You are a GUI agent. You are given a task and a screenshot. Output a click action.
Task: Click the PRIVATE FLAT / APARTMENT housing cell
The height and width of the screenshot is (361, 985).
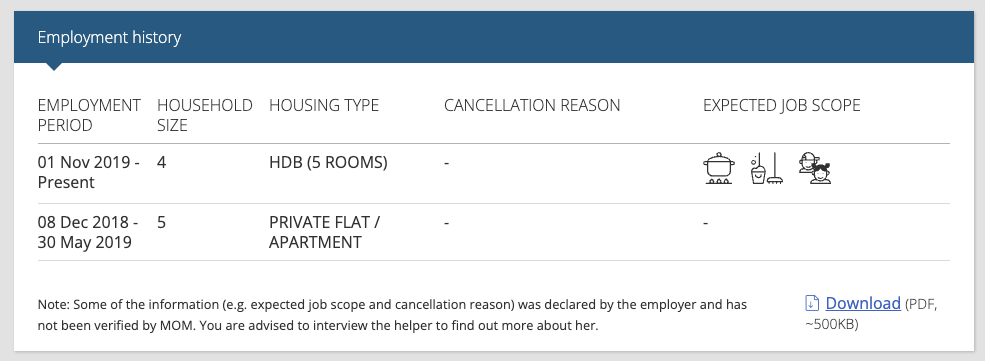(325, 232)
